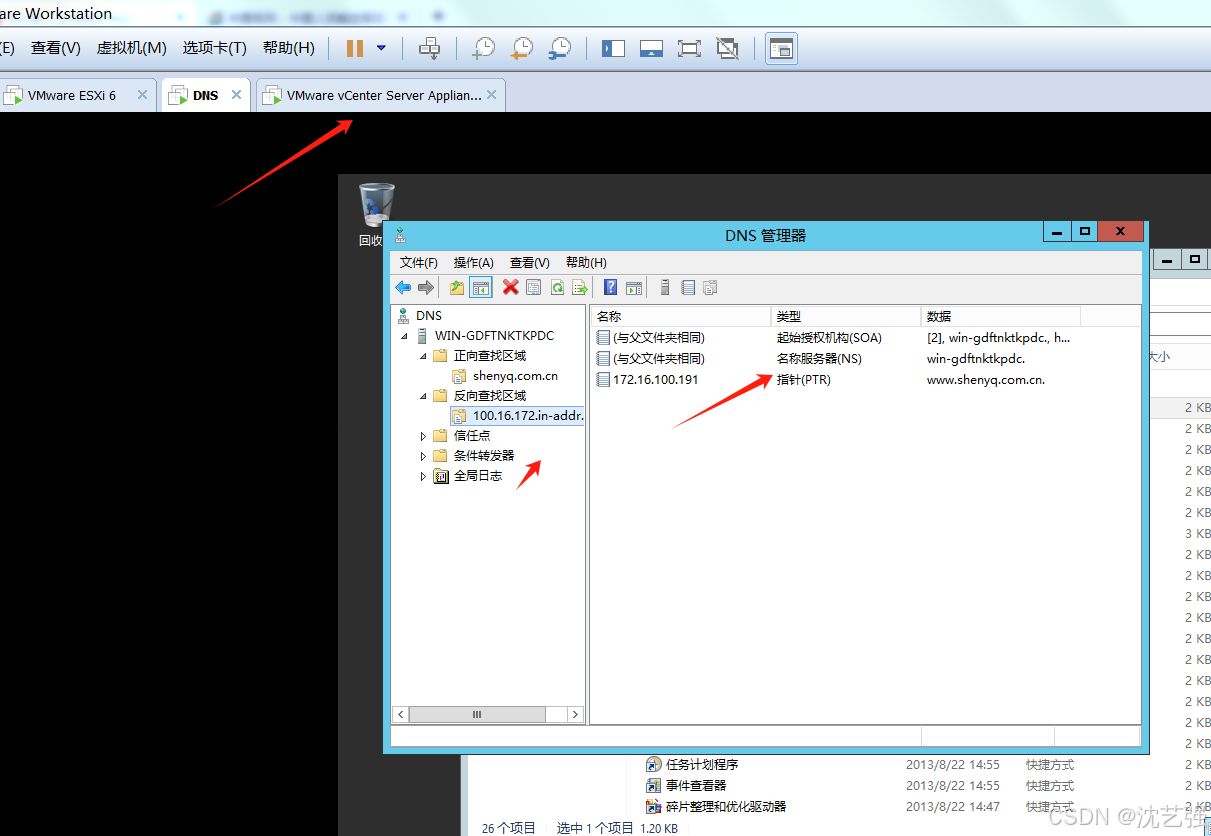
Task: Go back with the blue arrow in DNS Manager
Action: tap(403, 288)
